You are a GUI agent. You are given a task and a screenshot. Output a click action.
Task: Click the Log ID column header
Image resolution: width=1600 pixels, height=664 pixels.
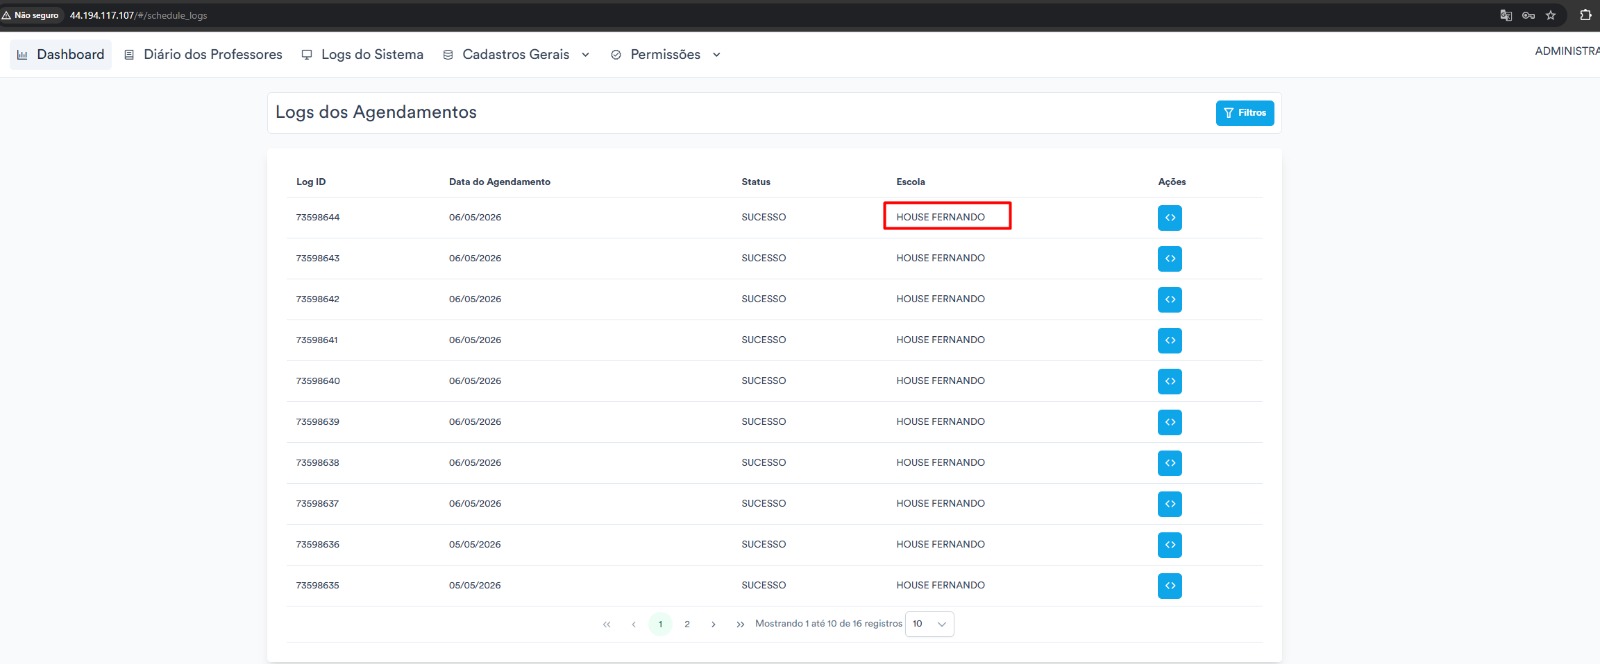[311, 182]
